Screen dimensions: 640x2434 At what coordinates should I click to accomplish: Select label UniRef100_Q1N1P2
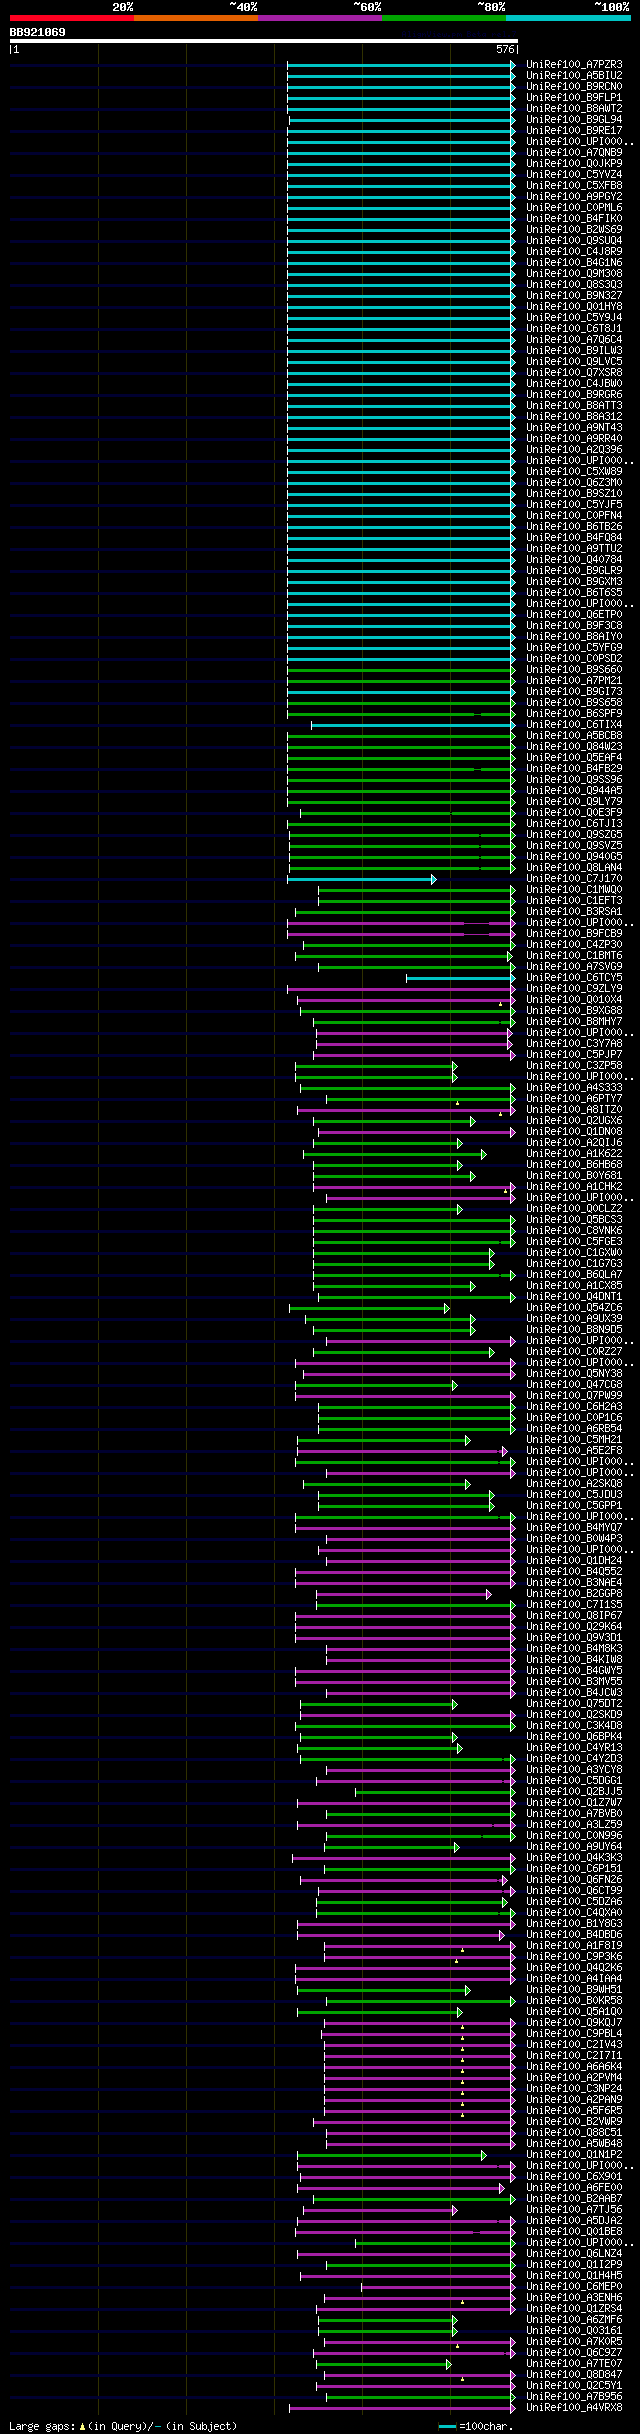click(x=574, y=2155)
